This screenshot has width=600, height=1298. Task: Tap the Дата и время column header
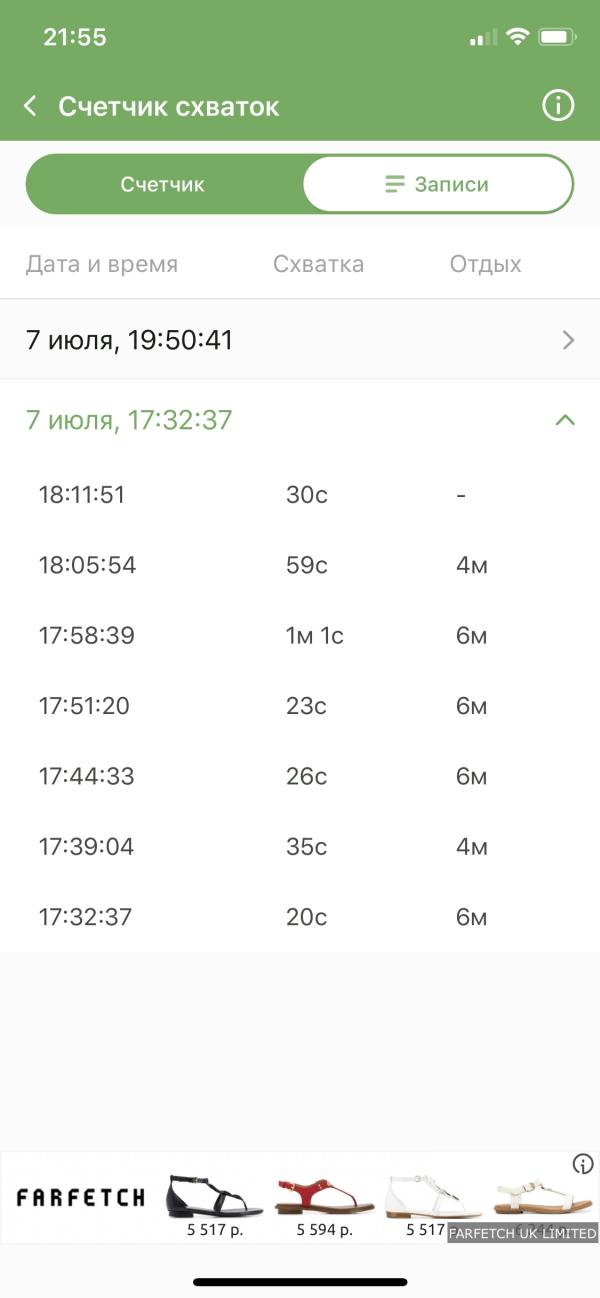pyautogui.click(x=102, y=264)
